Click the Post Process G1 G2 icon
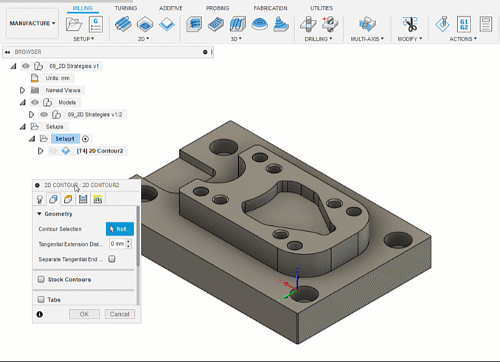 point(464,25)
